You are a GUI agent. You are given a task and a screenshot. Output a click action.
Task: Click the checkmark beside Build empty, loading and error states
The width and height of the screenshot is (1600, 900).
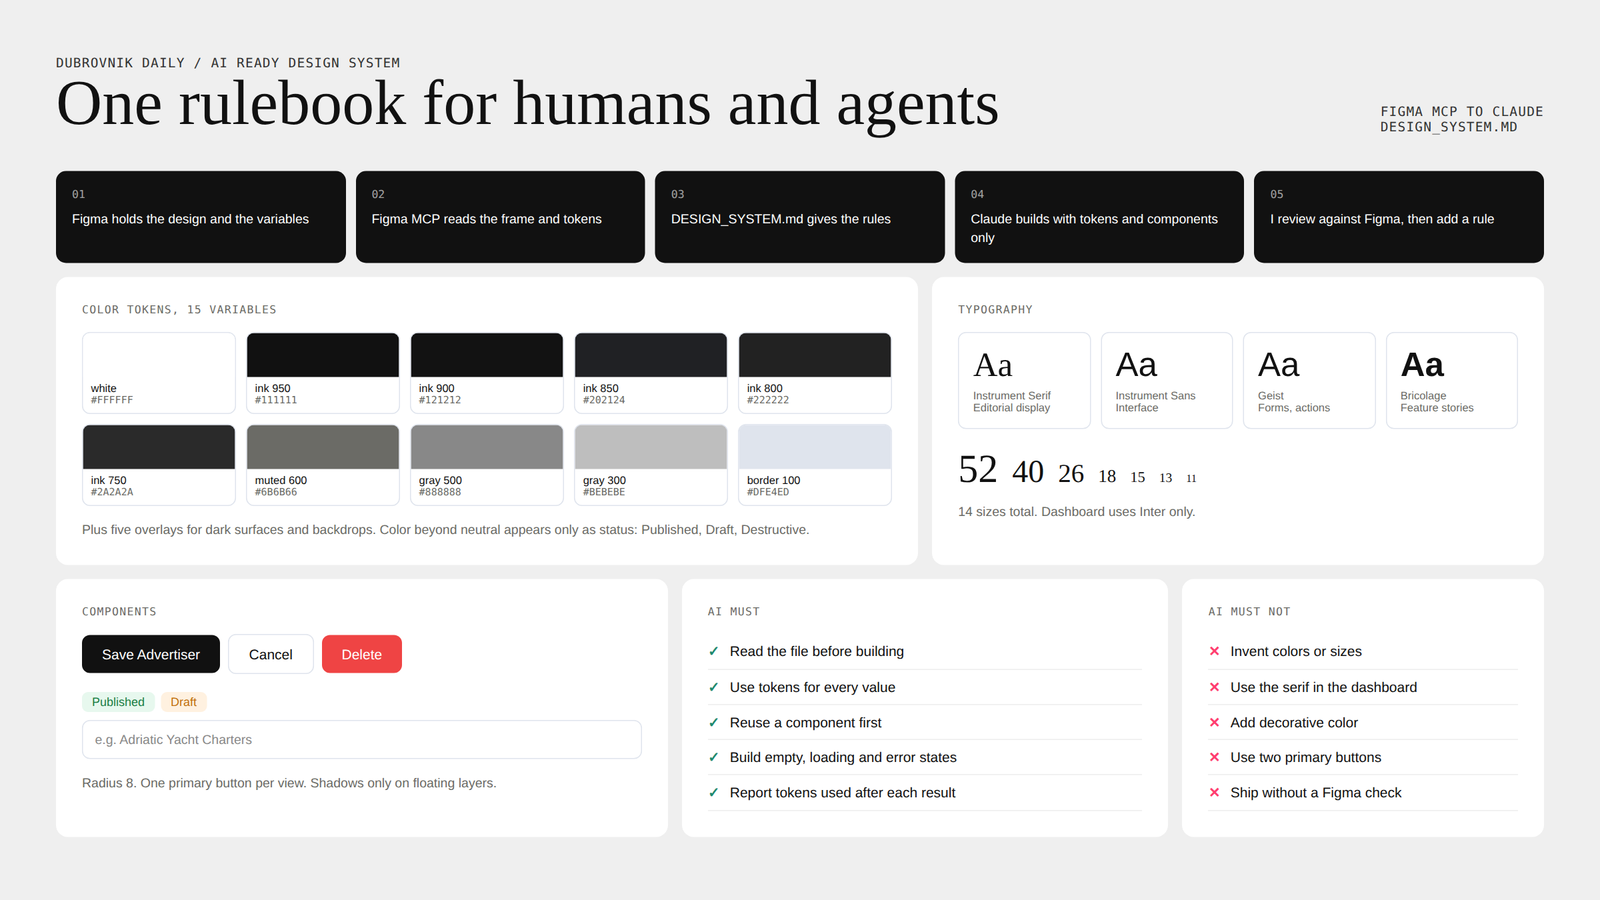point(714,758)
